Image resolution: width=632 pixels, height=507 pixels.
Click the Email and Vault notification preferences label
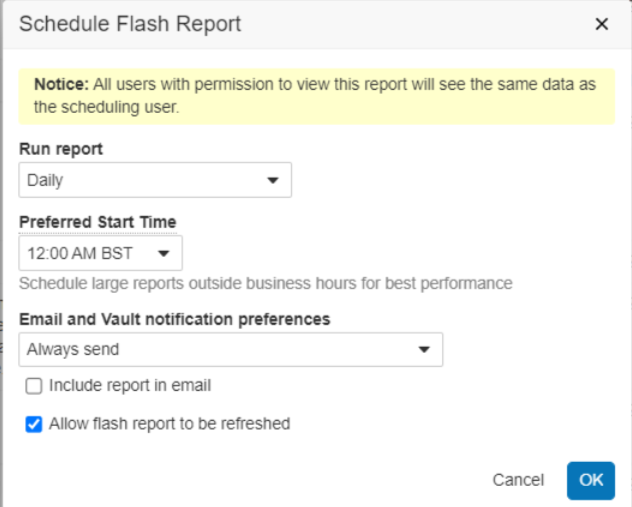pyautogui.click(x=175, y=319)
